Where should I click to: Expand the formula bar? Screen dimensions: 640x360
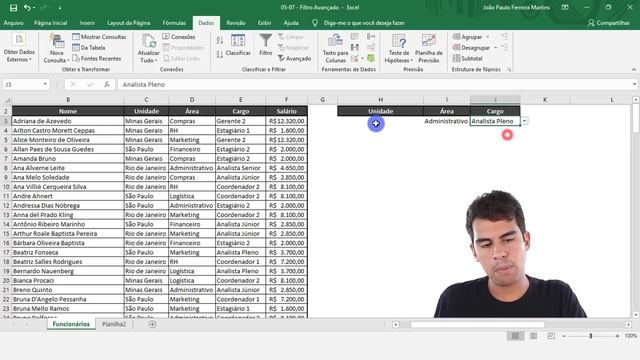[634, 84]
